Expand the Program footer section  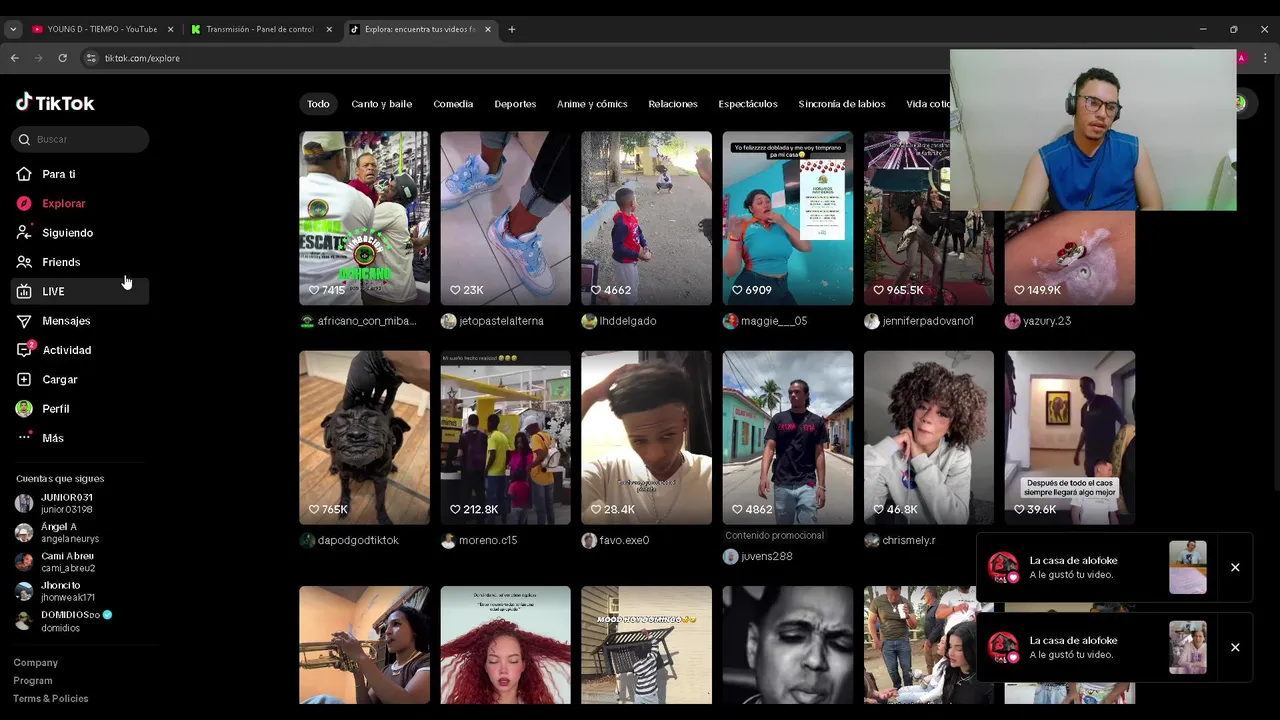(33, 681)
